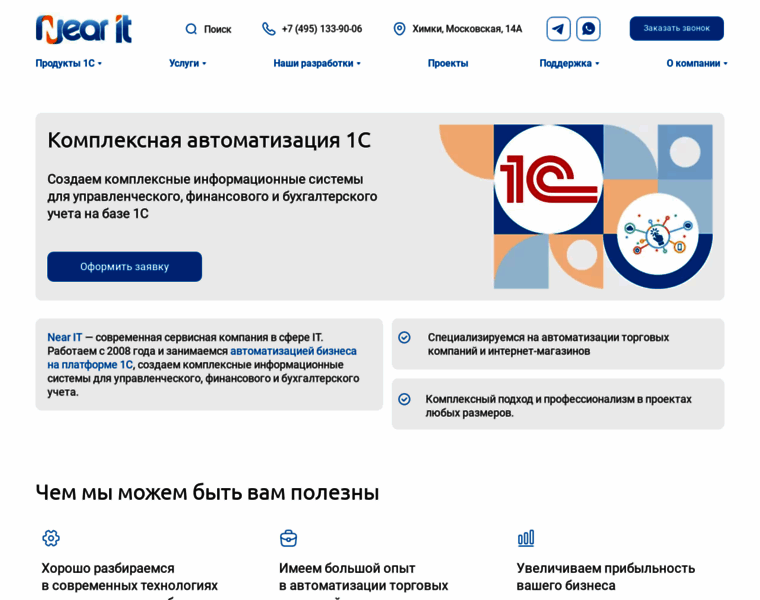
Task: Expand the 'Наши разработки' dropdown menu
Action: pos(317,63)
